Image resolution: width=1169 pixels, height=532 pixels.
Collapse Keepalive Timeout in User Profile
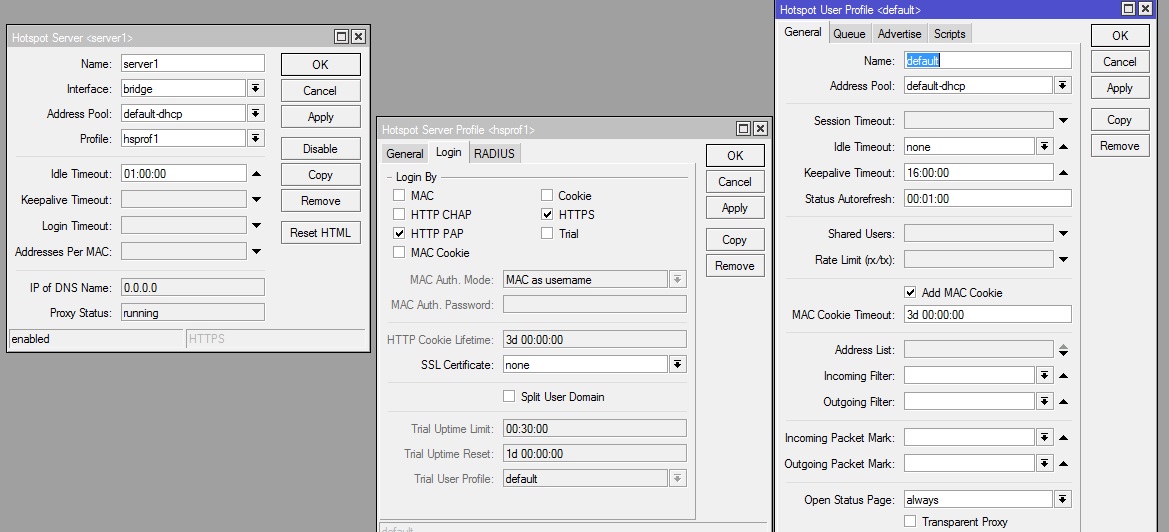tap(1064, 173)
